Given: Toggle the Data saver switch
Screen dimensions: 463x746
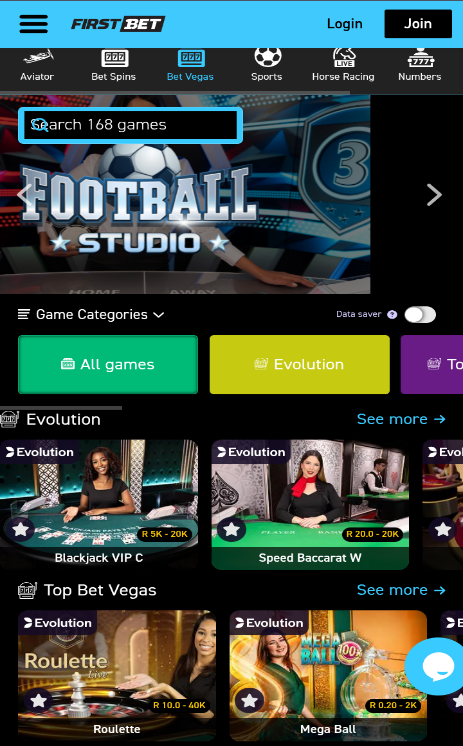Looking at the screenshot, I should tap(420, 314).
